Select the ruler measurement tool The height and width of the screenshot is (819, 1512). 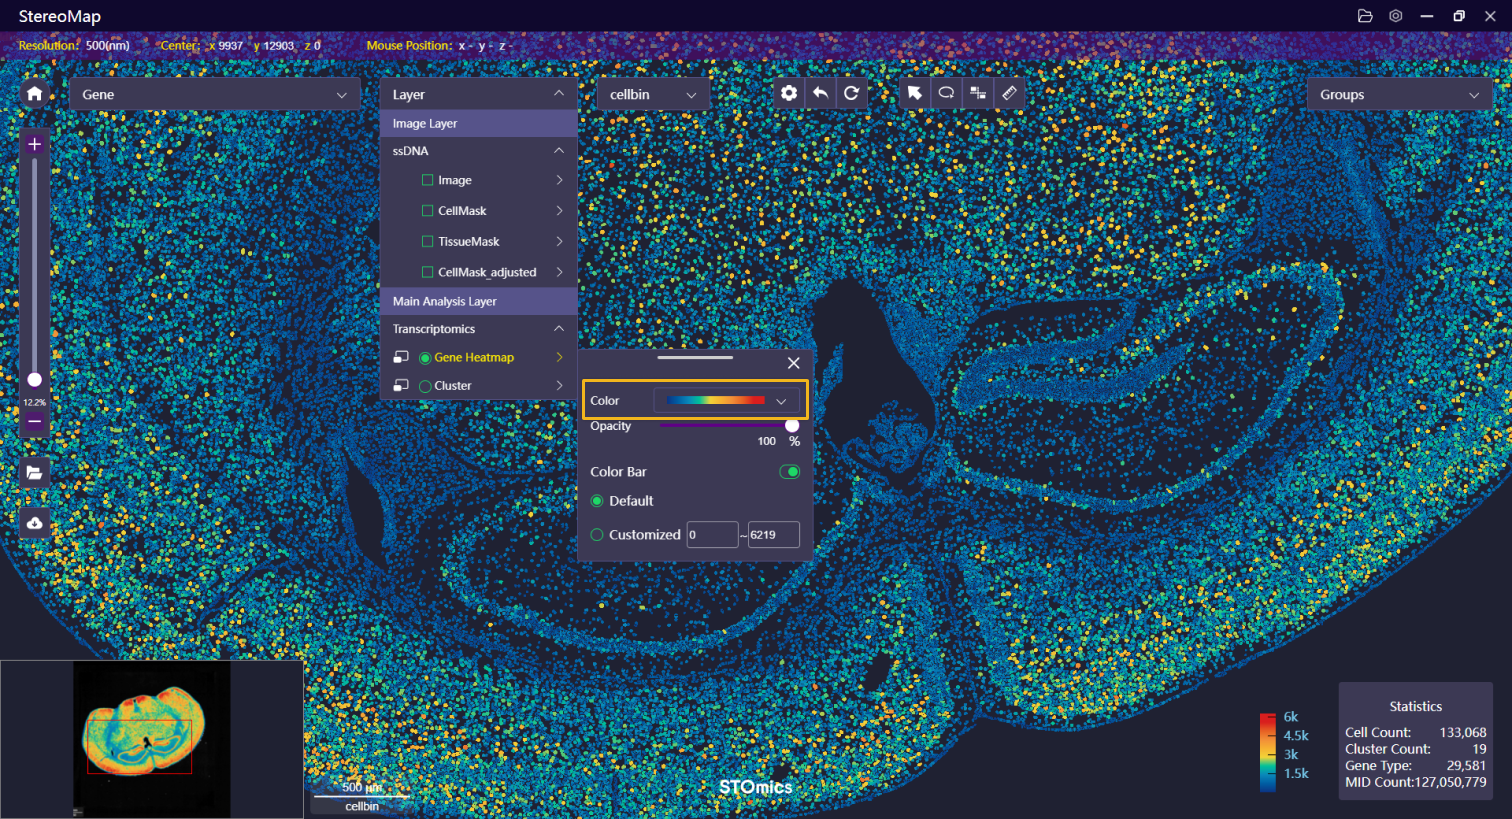1009,93
